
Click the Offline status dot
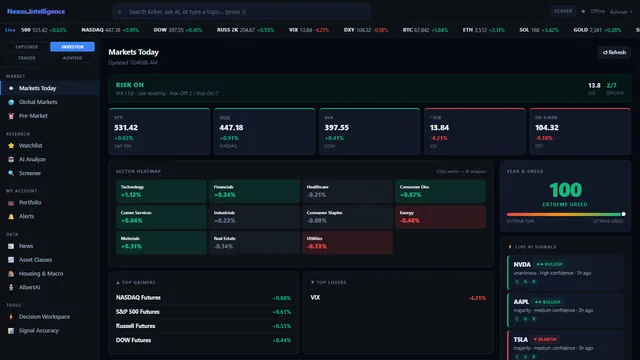click(x=583, y=11)
